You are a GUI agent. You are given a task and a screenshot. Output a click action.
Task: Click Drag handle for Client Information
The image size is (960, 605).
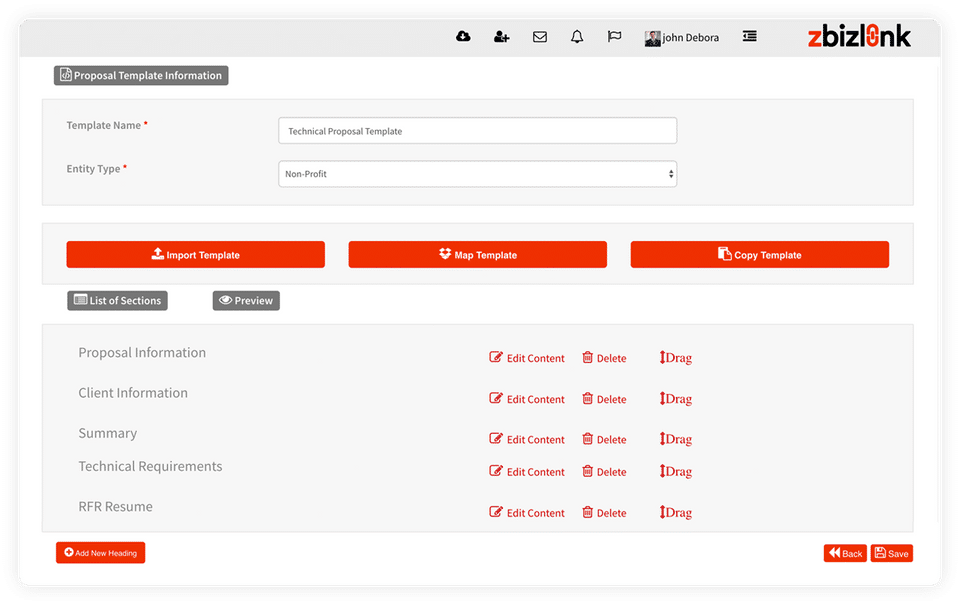(675, 399)
